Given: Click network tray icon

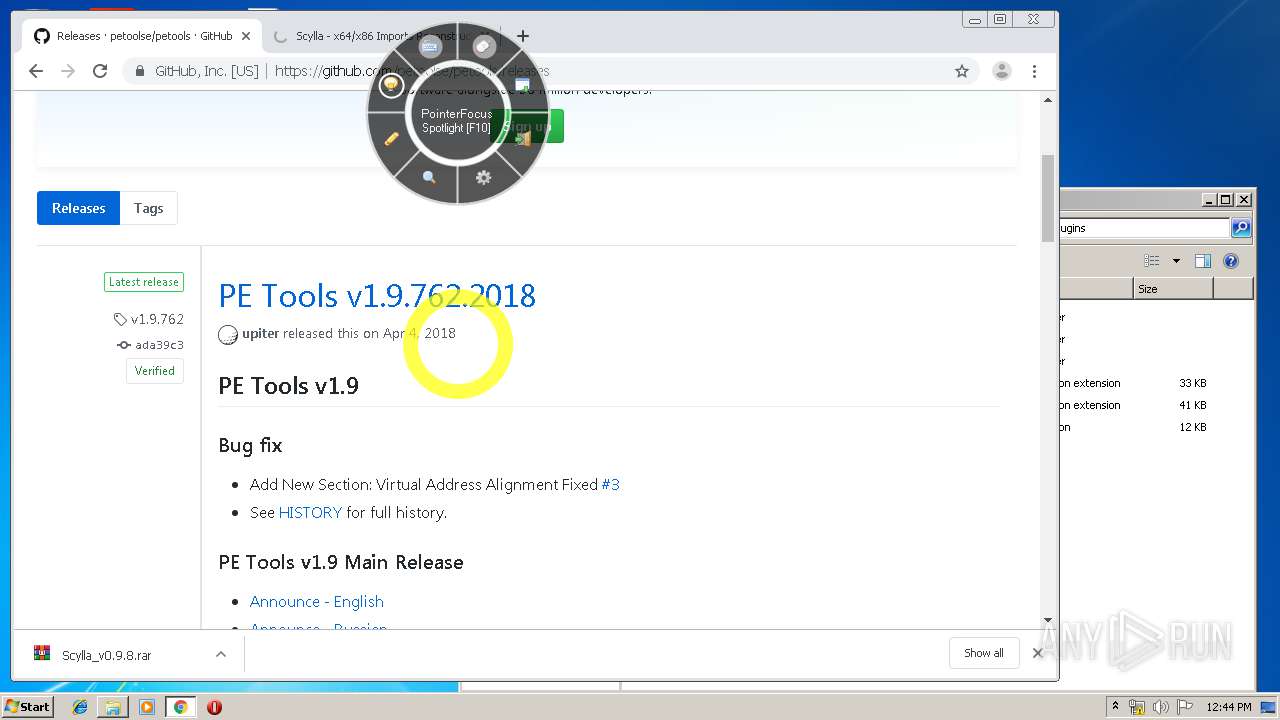Looking at the screenshot, I should [1137, 707].
